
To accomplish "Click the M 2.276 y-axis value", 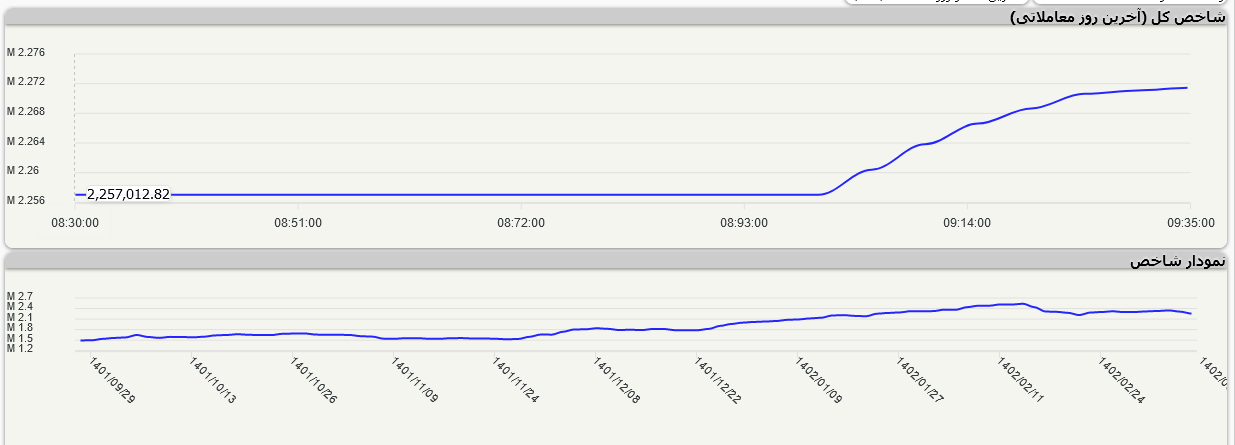I will tap(26, 53).
